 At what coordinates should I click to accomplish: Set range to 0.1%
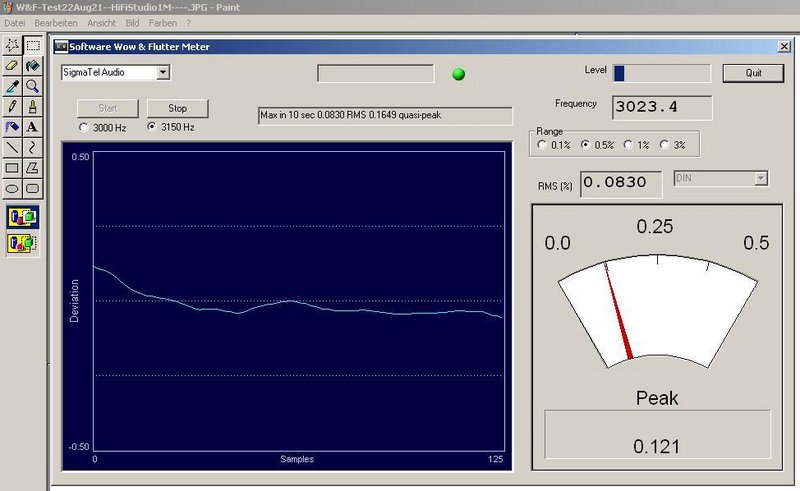tap(542, 145)
